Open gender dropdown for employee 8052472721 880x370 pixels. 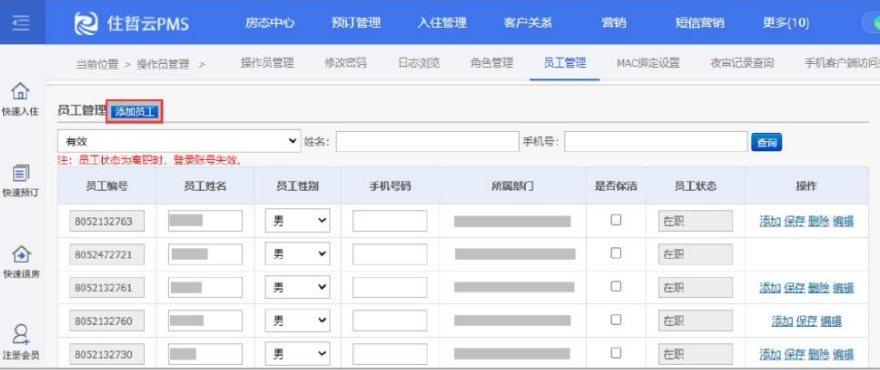click(x=297, y=254)
